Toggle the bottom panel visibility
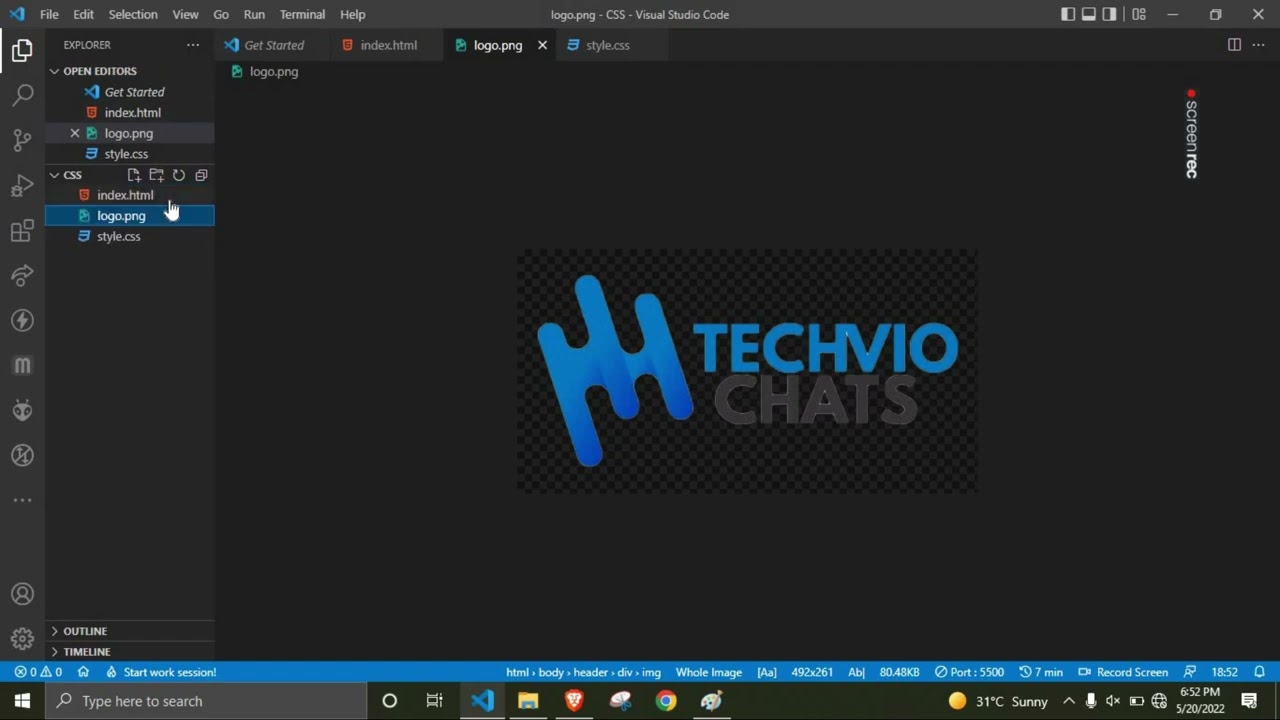The height and width of the screenshot is (720, 1280). coord(1089,14)
